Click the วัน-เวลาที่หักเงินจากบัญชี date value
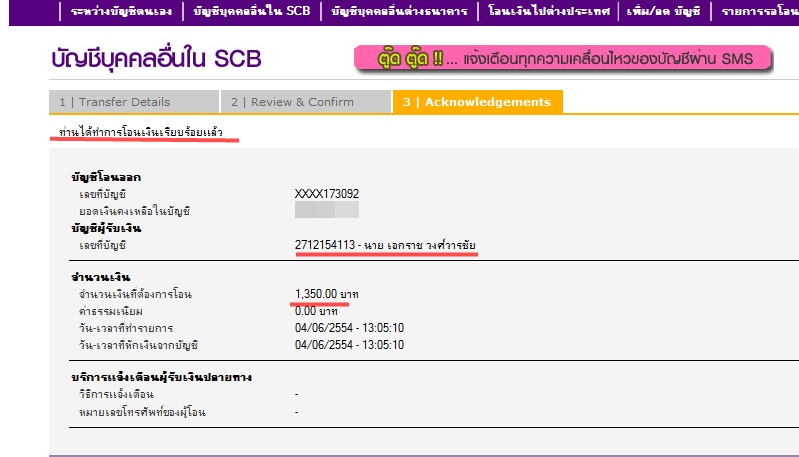 tap(349, 345)
